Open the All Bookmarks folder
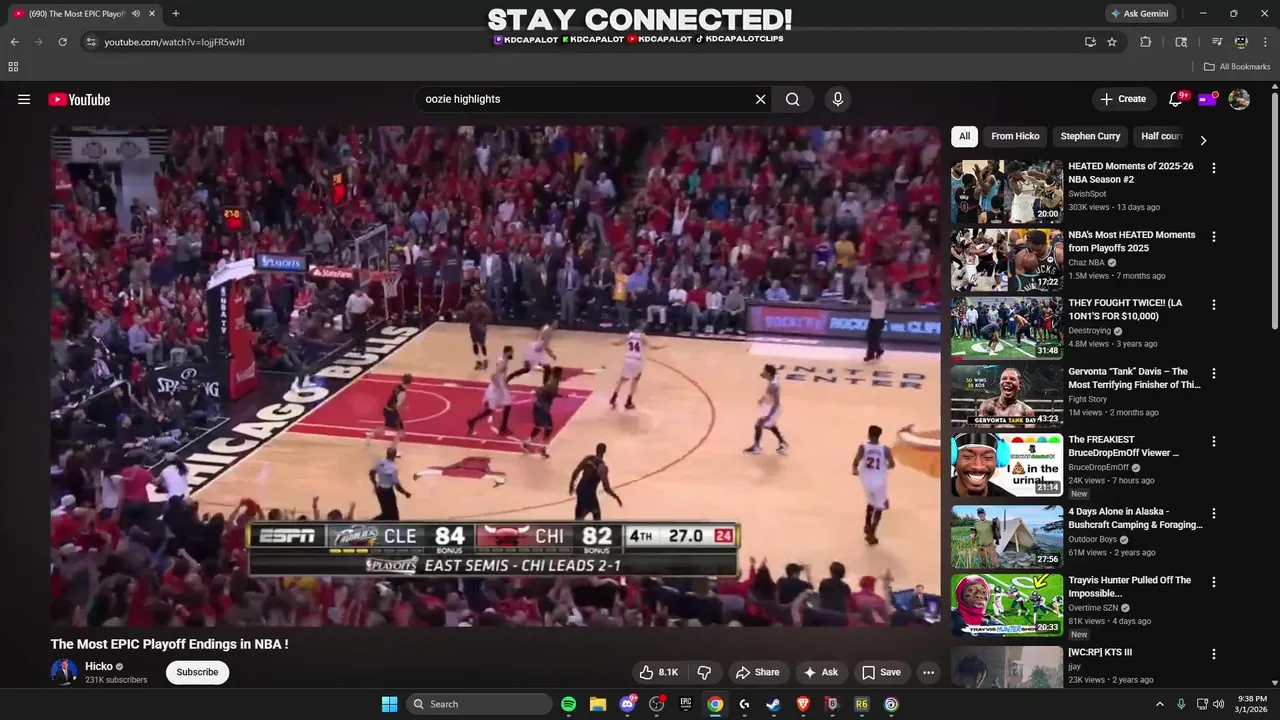This screenshot has height=720, width=1280. click(1237, 67)
